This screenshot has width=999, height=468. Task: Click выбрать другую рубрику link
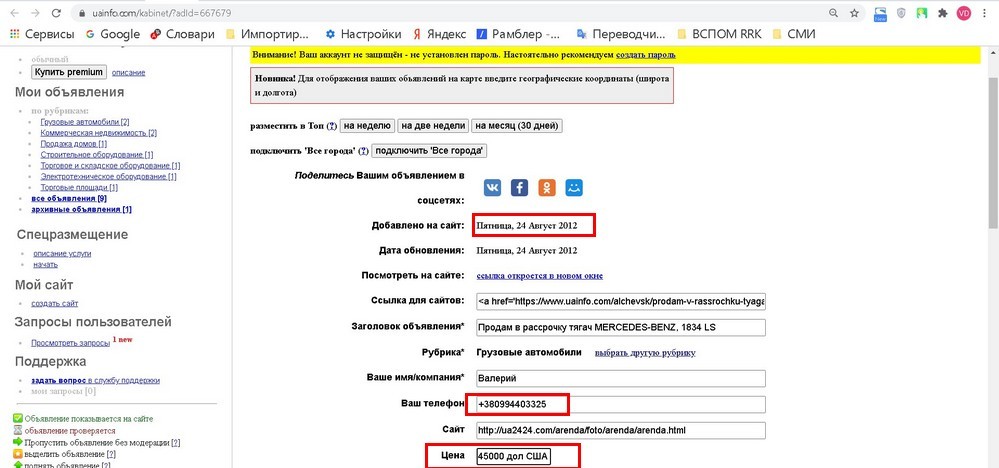(x=645, y=353)
